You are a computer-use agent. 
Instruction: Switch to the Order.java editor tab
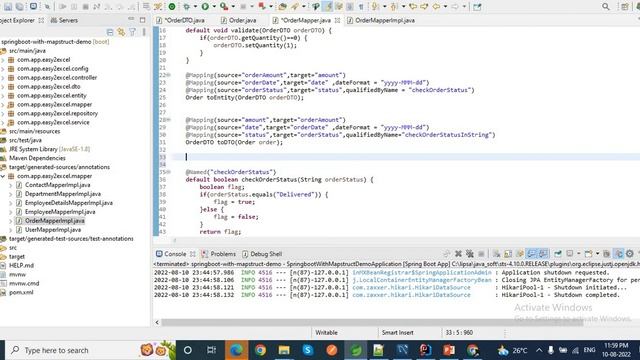pyautogui.click(x=238, y=20)
